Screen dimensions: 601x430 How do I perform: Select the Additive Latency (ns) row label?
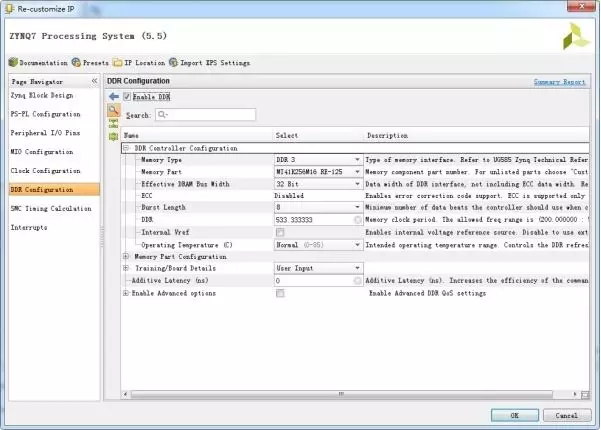[x=170, y=281]
